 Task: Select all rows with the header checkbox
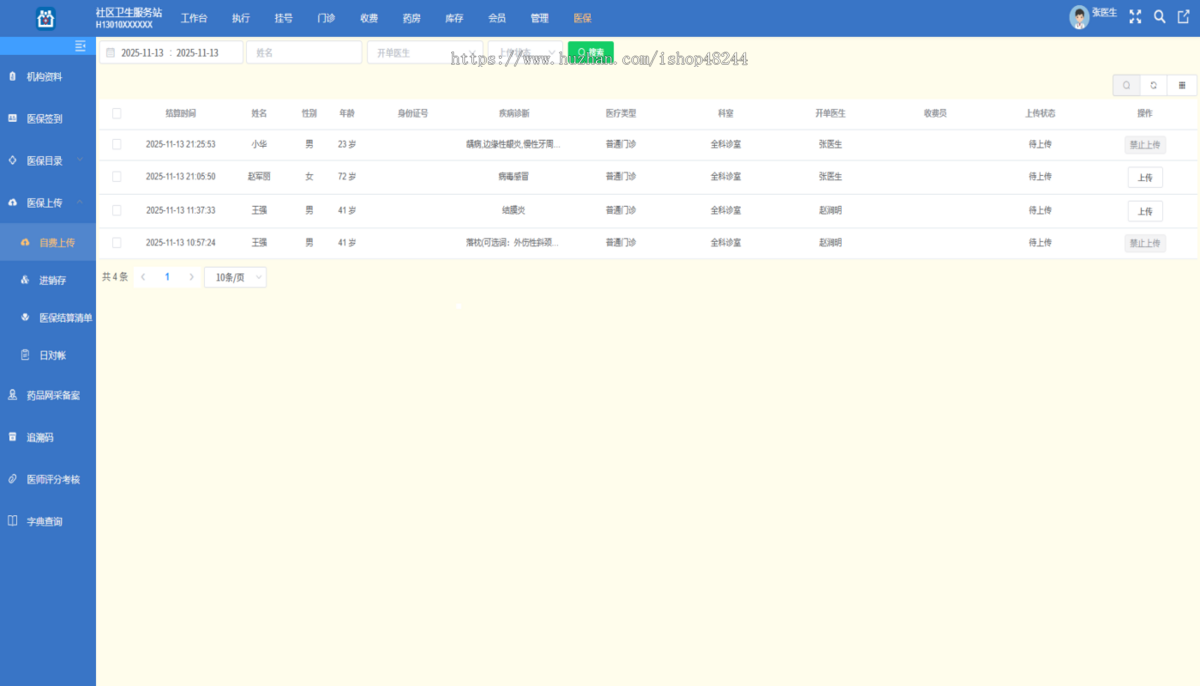[117, 114]
